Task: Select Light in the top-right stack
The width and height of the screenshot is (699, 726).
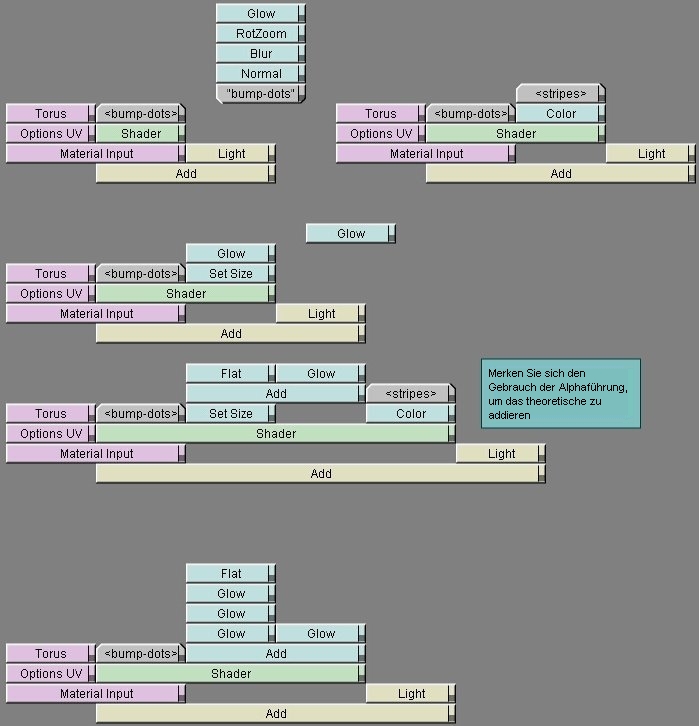Action: coord(651,153)
